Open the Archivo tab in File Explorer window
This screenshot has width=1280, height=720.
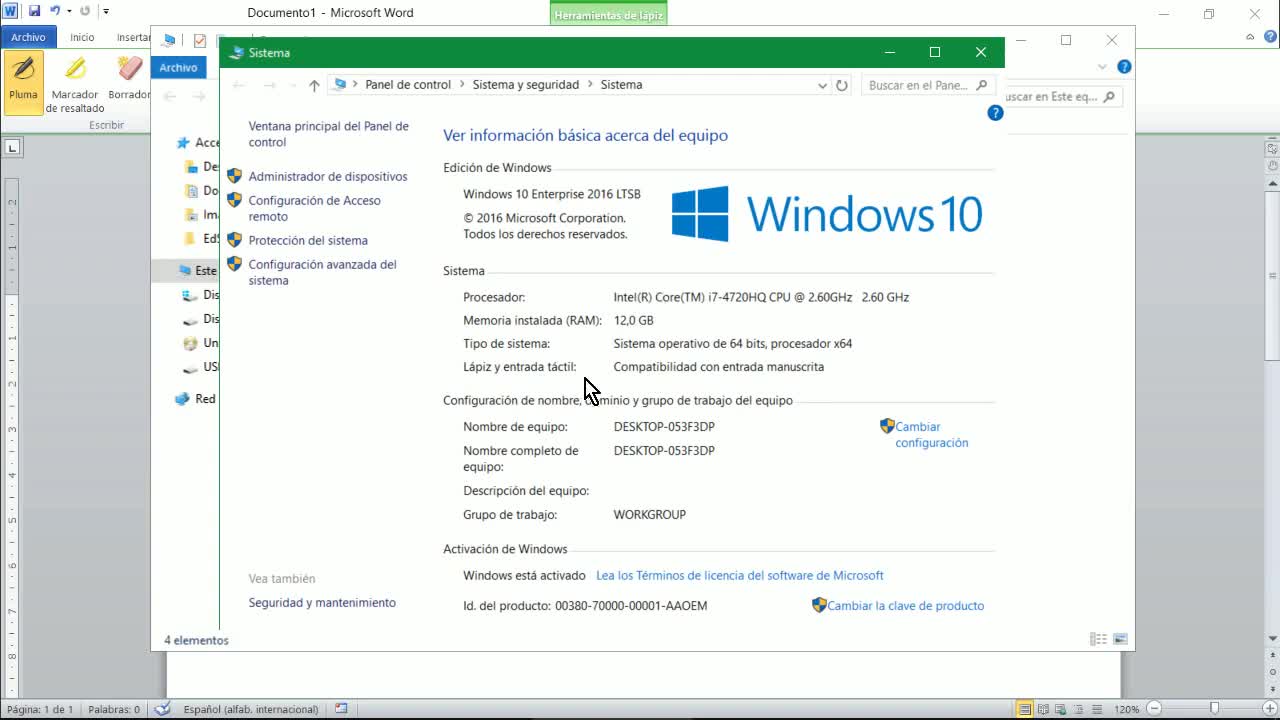coord(178,67)
